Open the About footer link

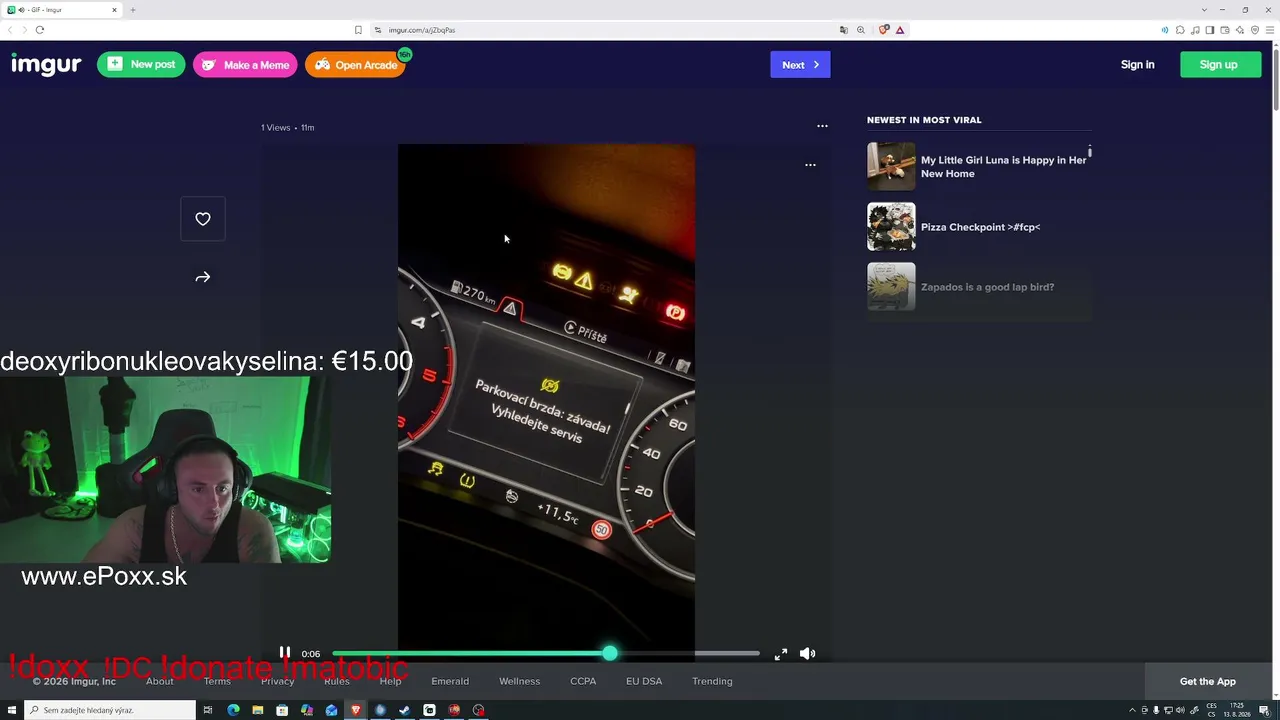pyautogui.click(x=159, y=681)
